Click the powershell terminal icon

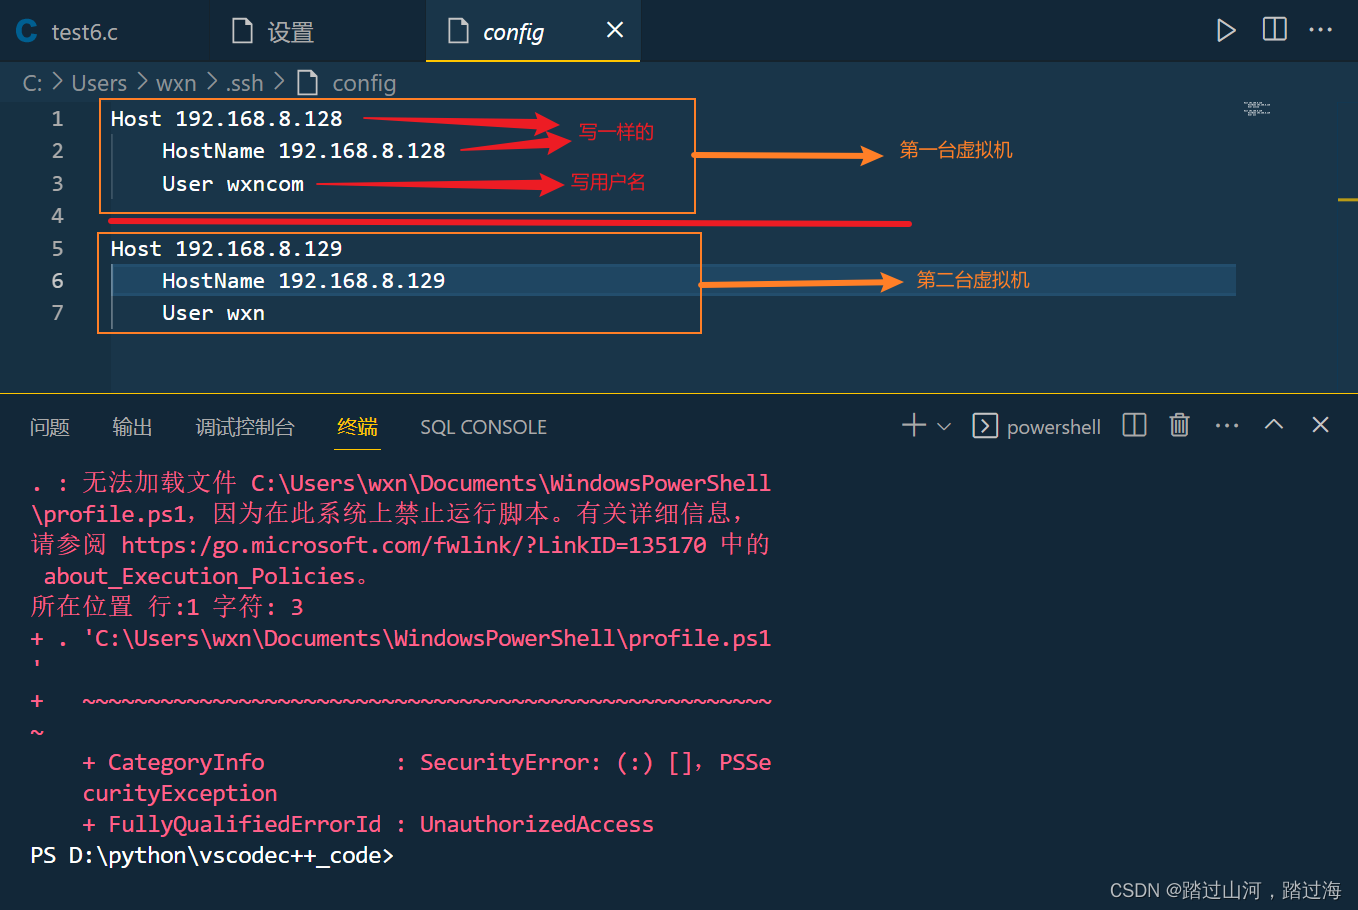click(985, 426)
